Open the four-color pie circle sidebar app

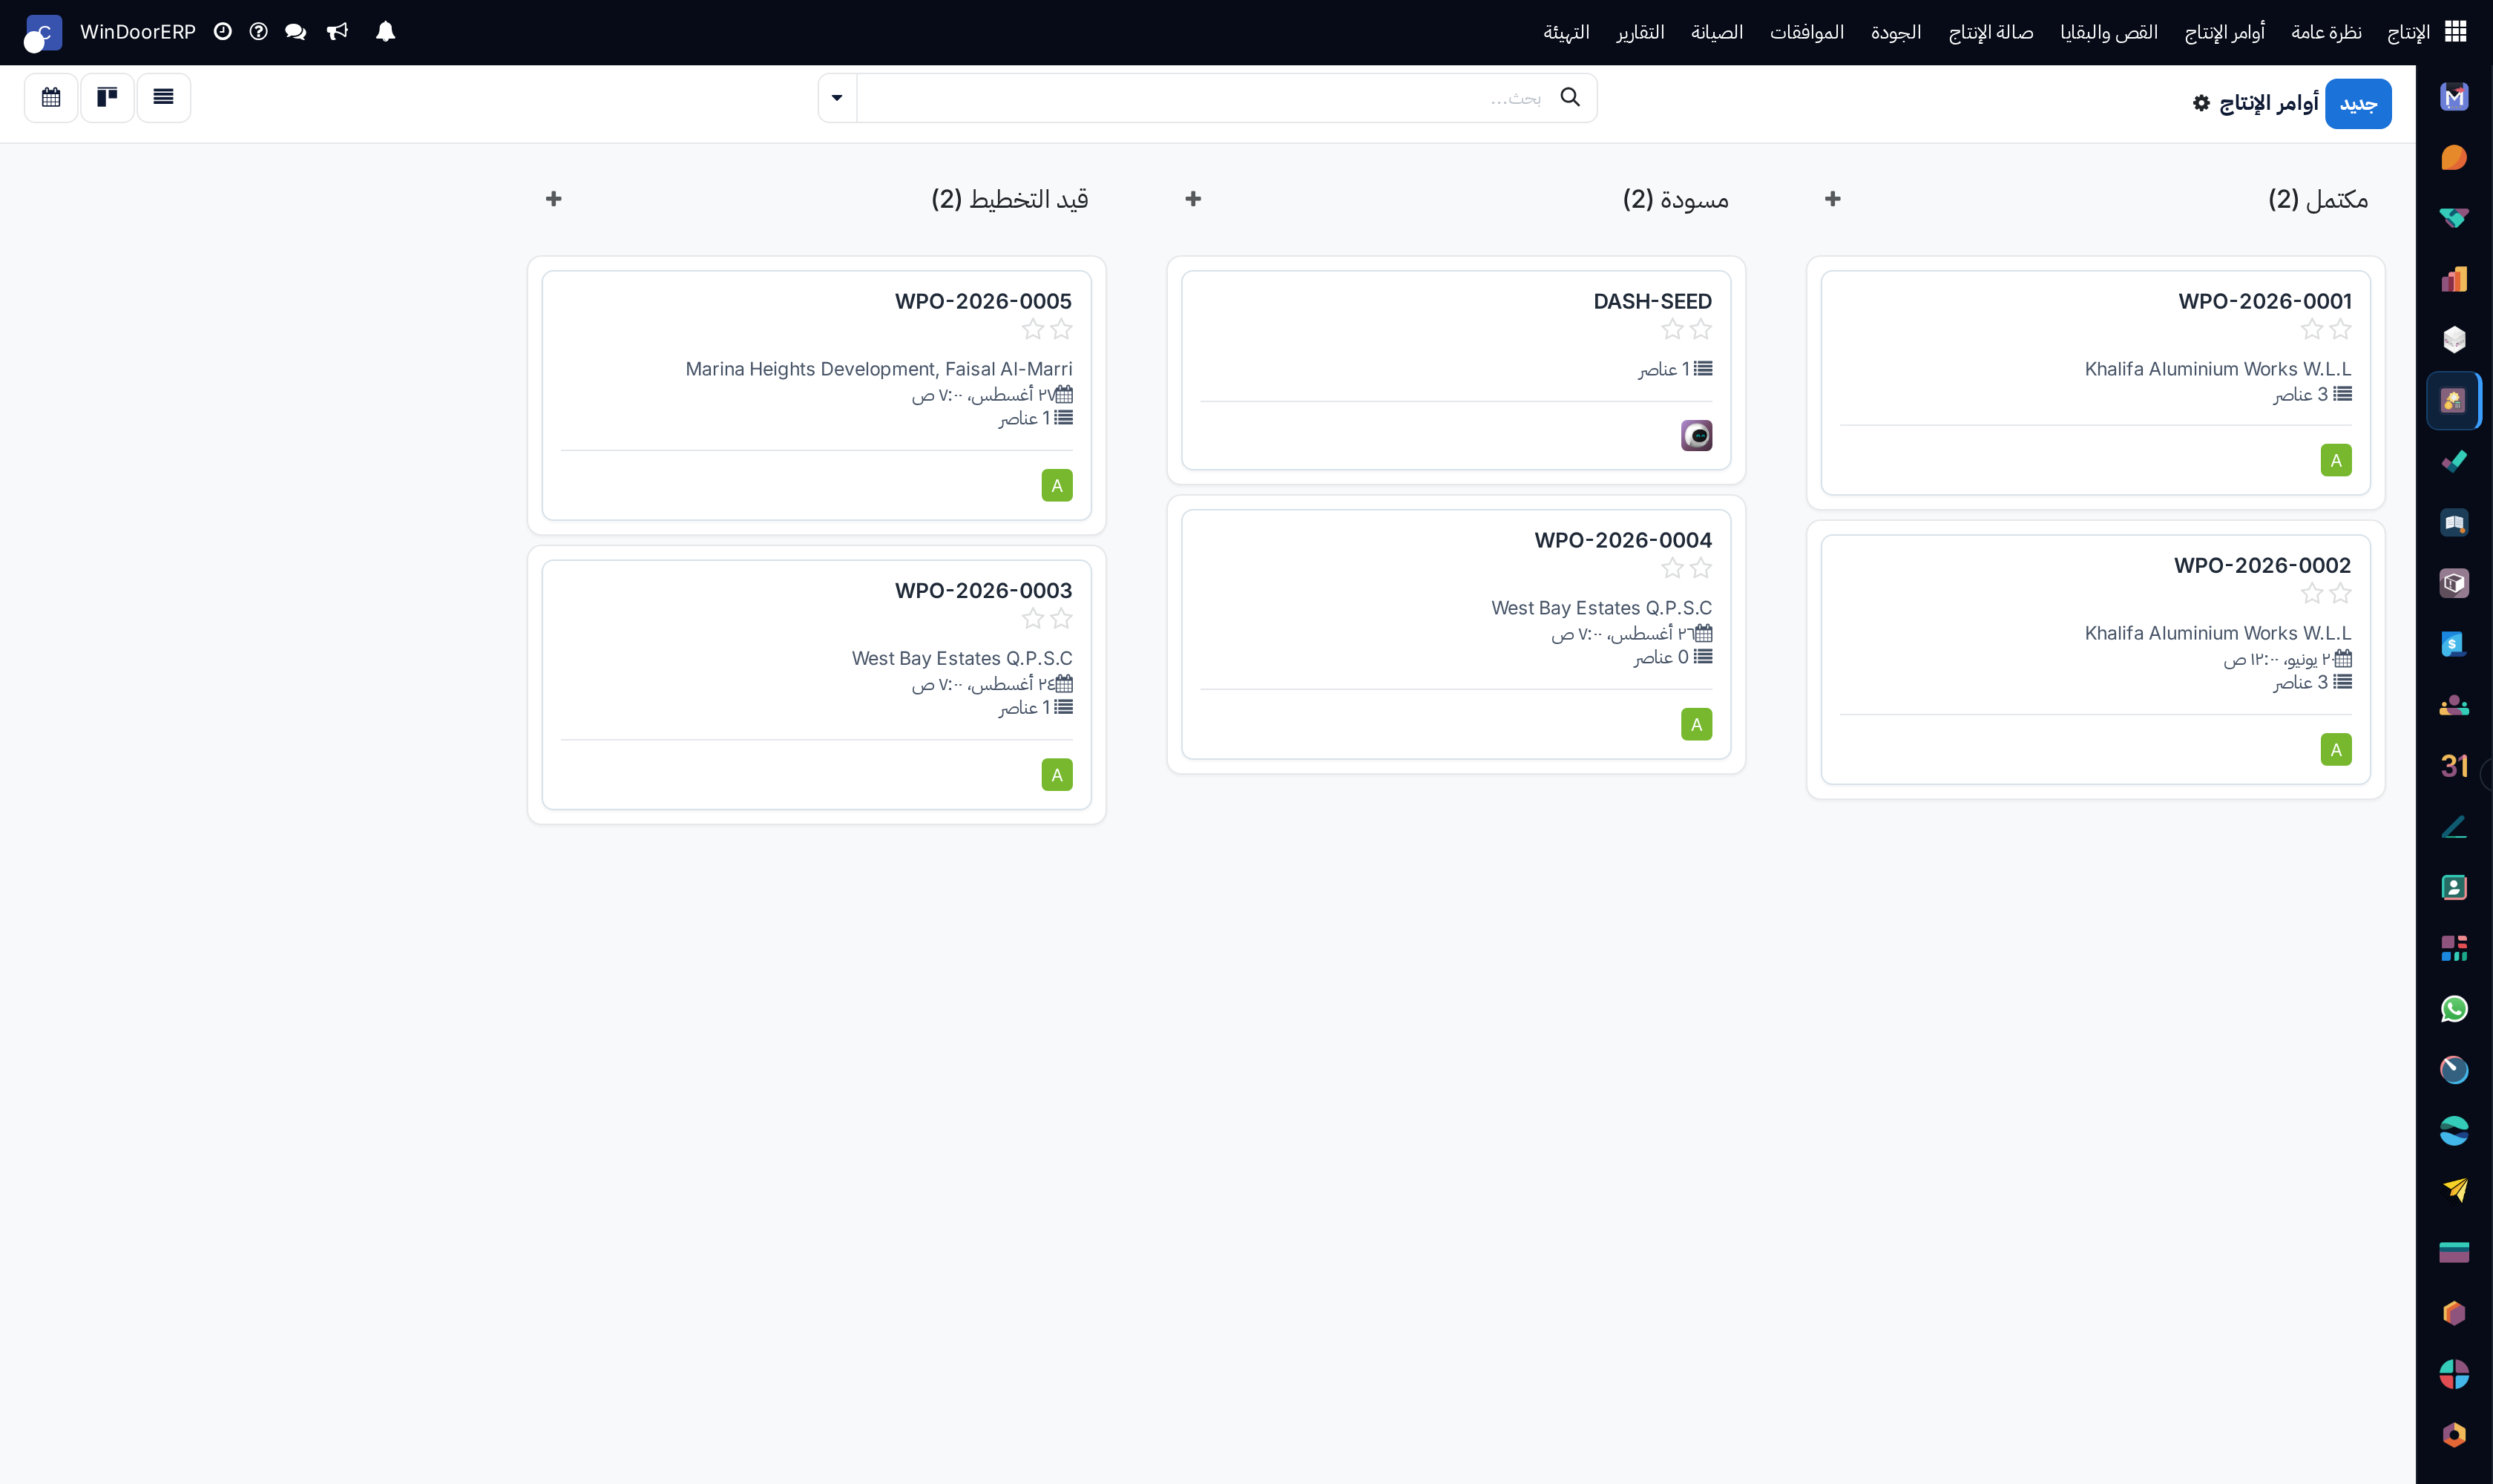point(2454,1374)
